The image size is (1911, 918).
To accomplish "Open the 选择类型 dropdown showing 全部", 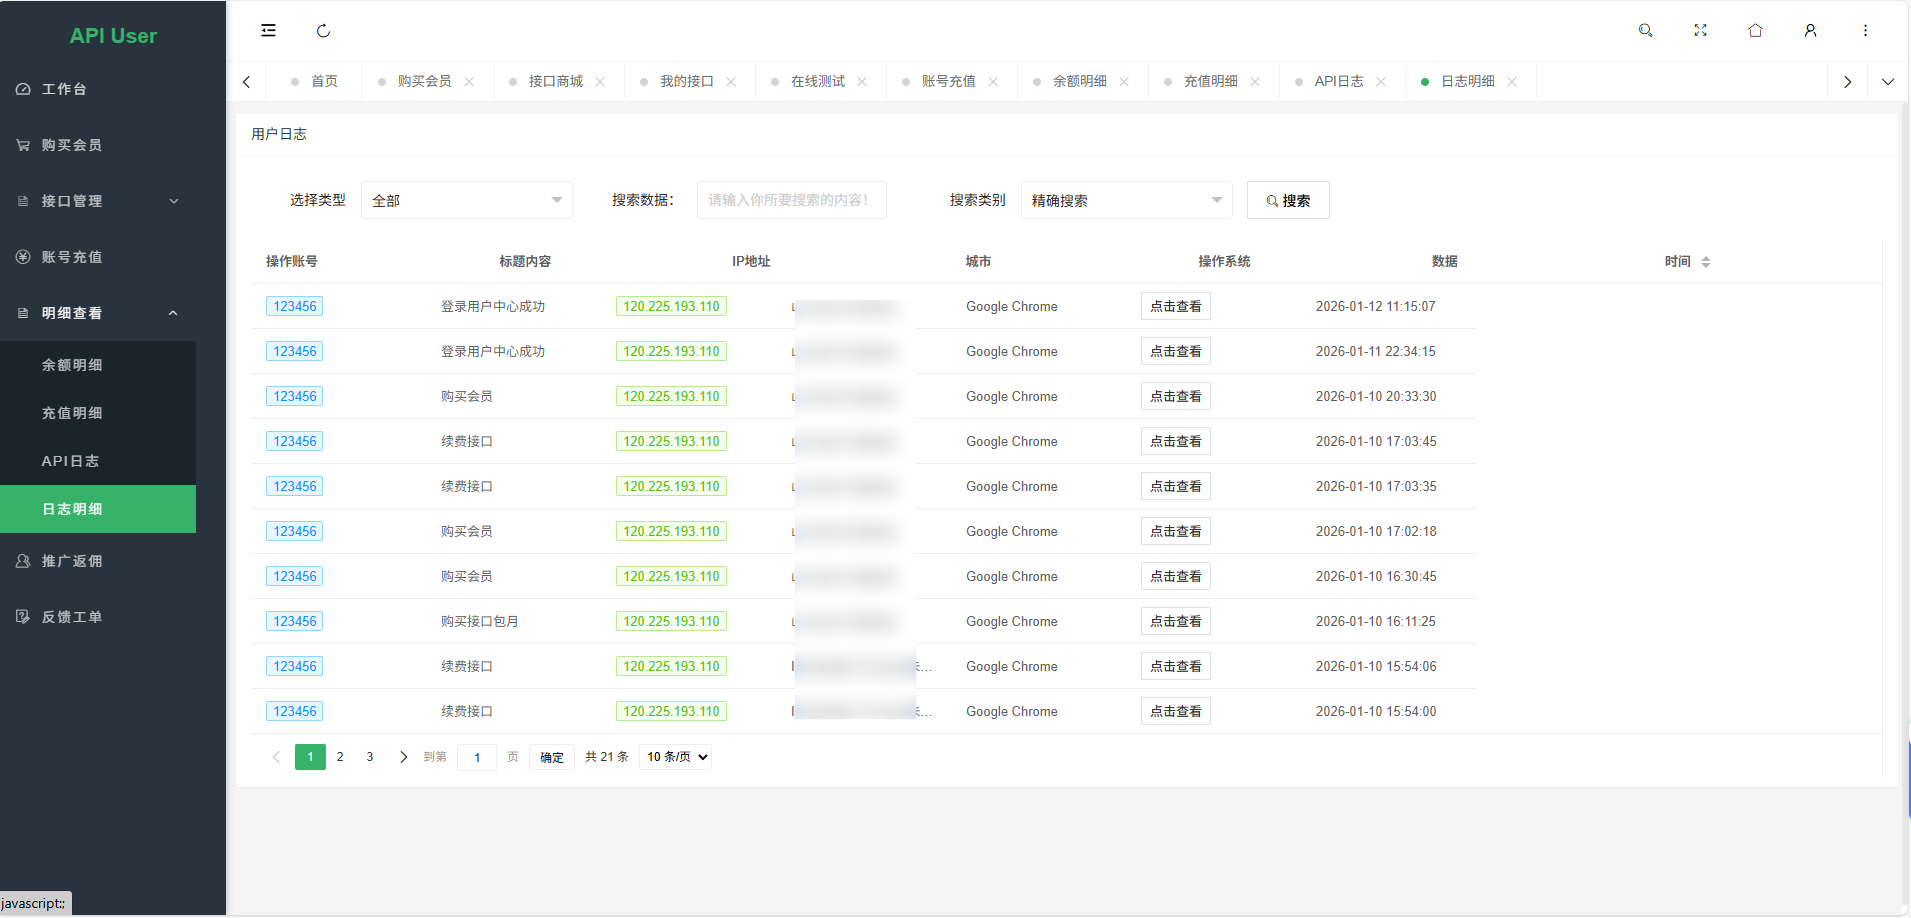I will click(x=466, y=201).
